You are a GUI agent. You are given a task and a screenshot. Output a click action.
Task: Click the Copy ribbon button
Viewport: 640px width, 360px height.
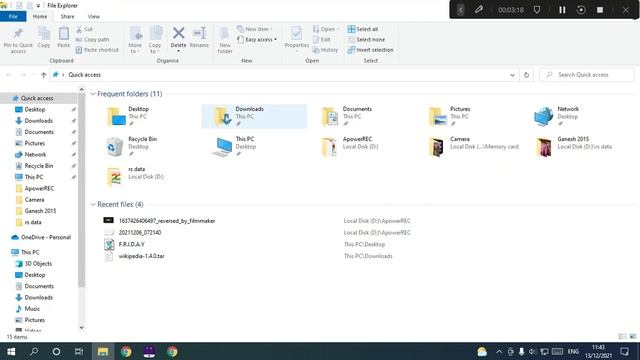click(44, 37)
